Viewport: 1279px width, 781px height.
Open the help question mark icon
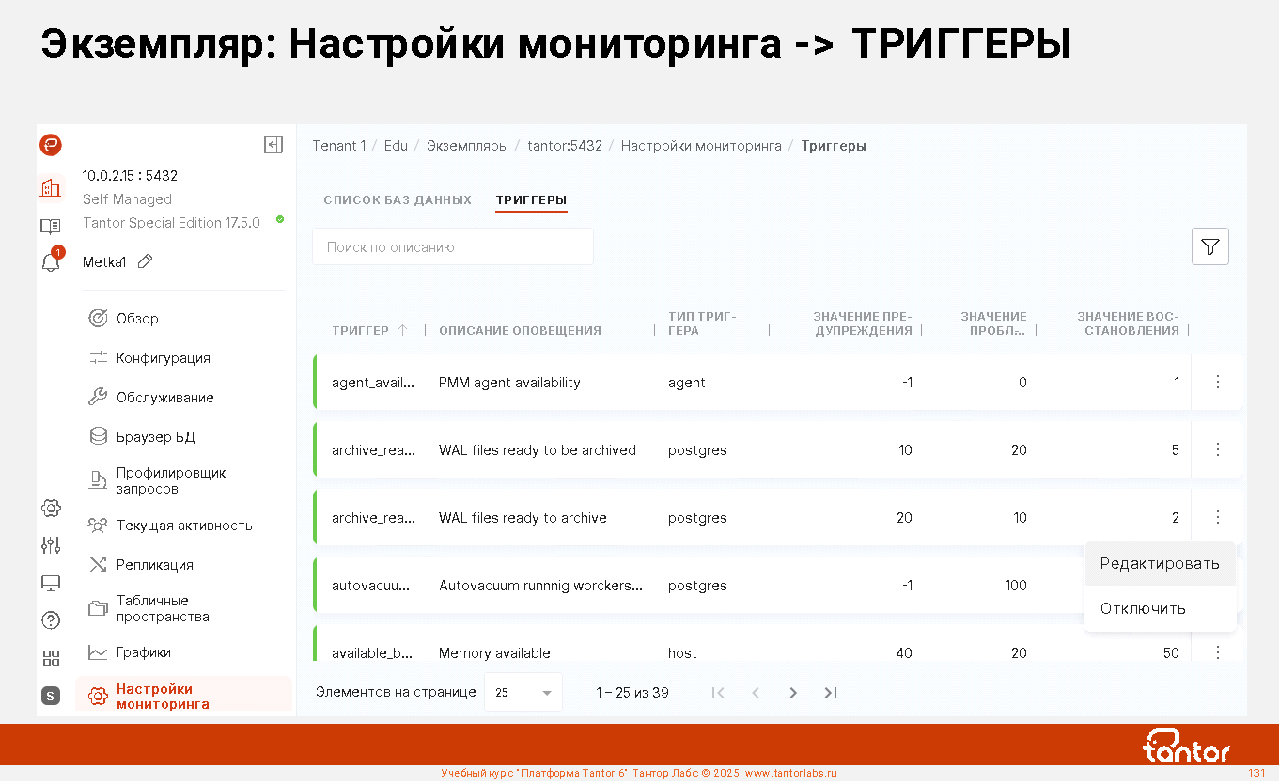[x=50, y=620]
